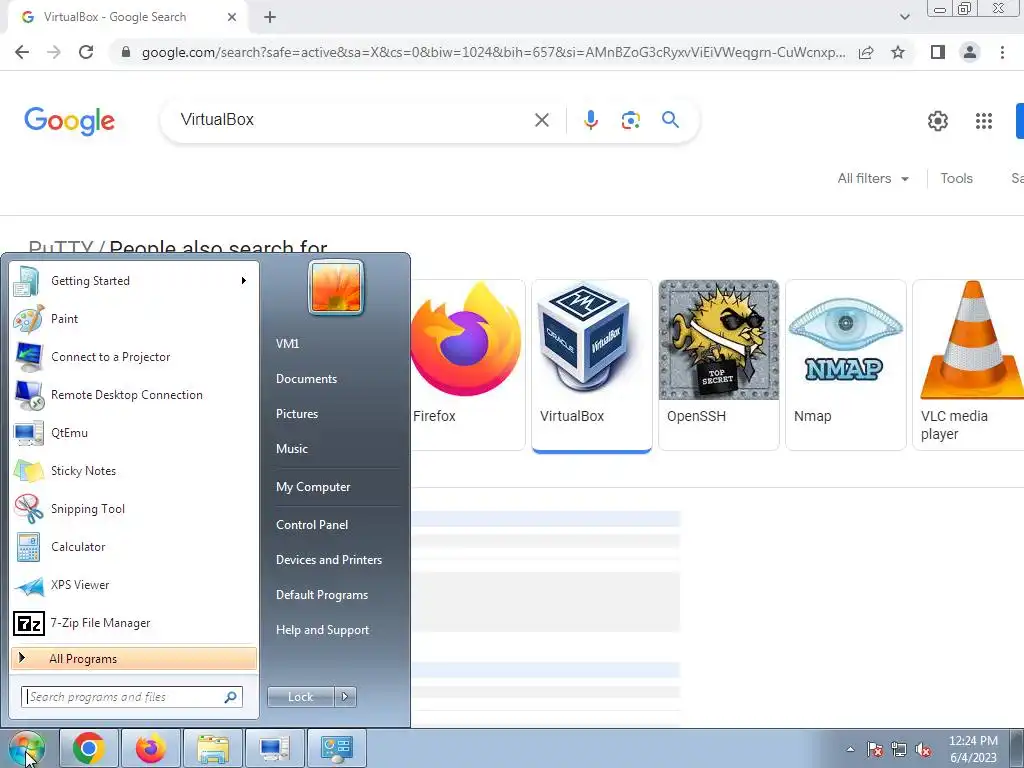Screen dimensions: 1024x768
Task: Show hidden tray icons arrow
Action: (x=850, y=750)
